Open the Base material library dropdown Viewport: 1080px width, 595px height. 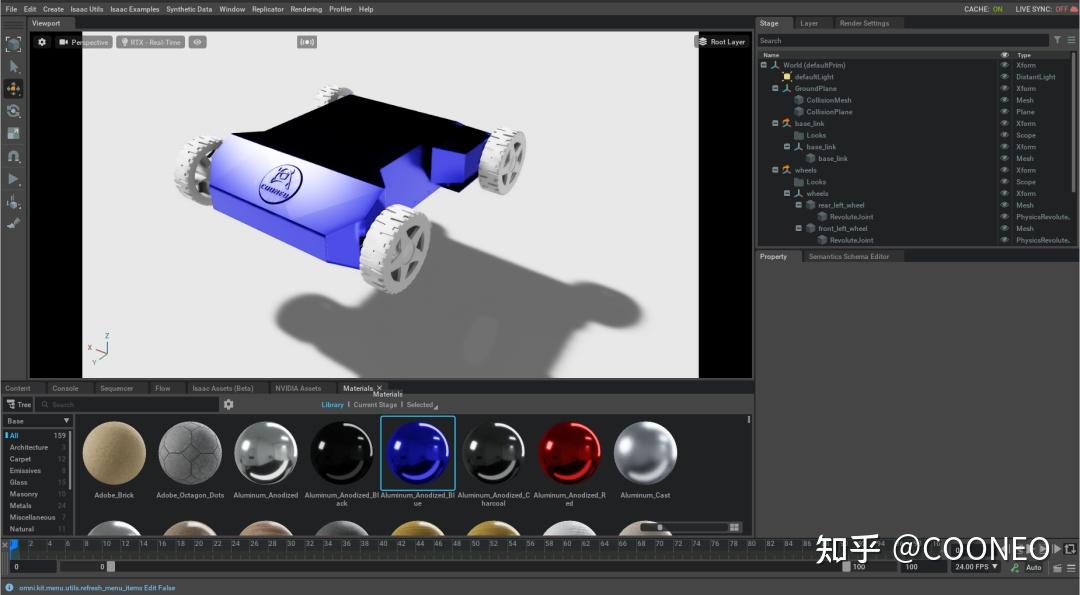click(38, 421)
